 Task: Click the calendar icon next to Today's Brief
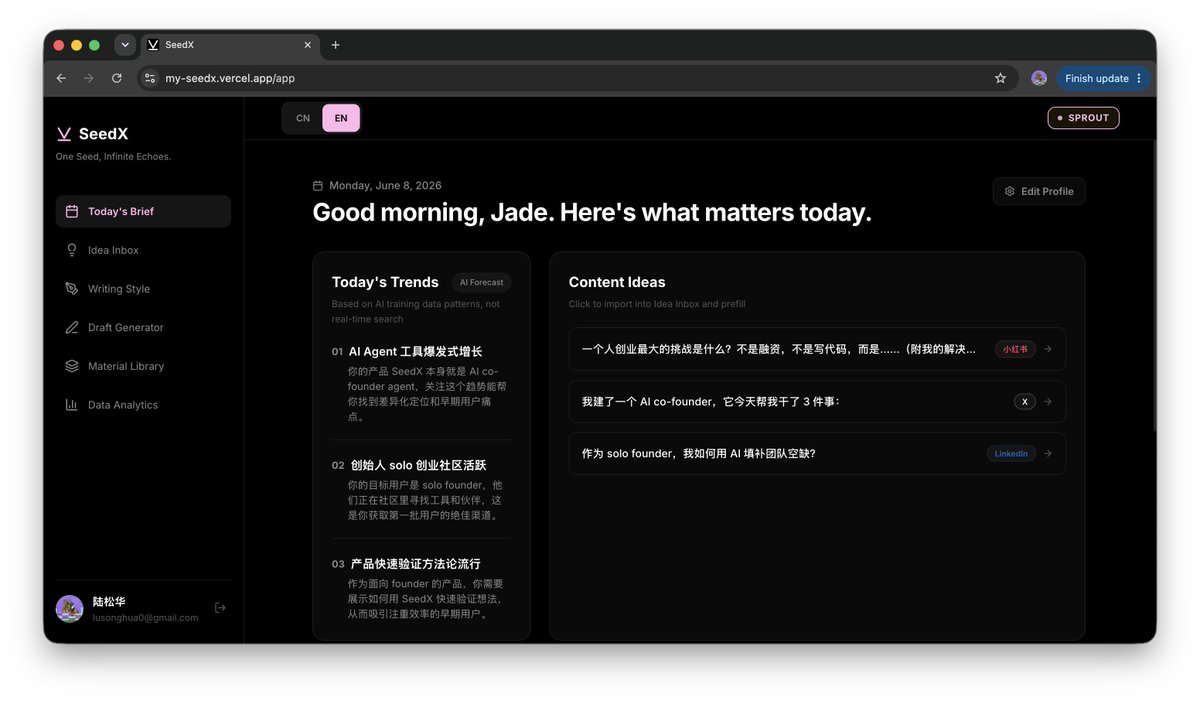72,211
